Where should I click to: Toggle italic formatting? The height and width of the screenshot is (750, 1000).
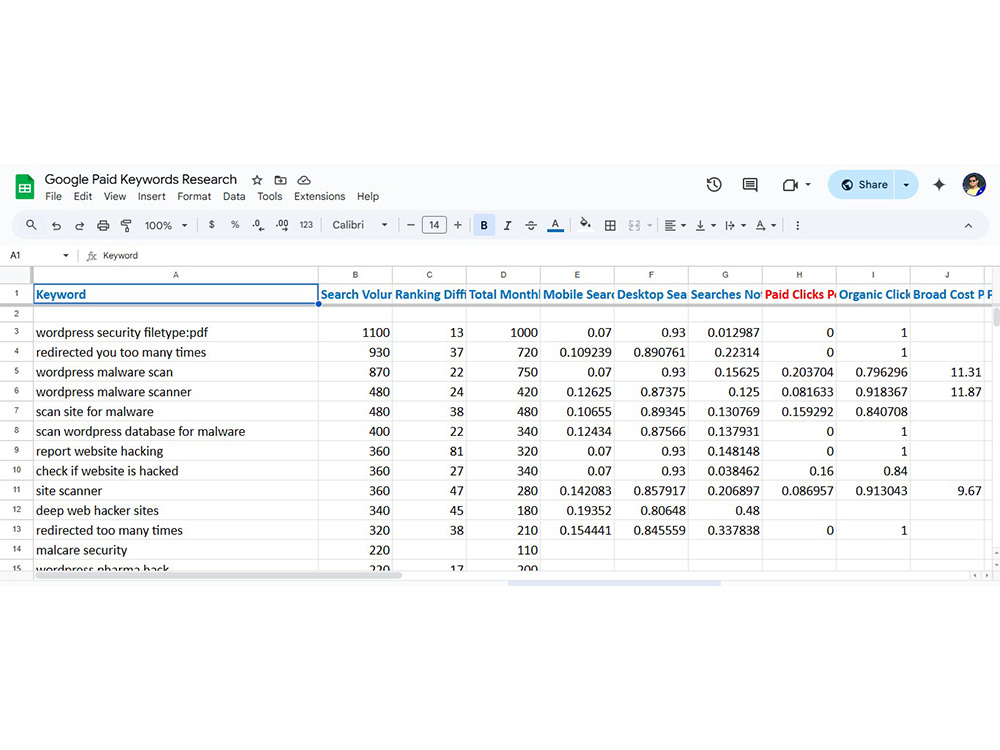508,225
